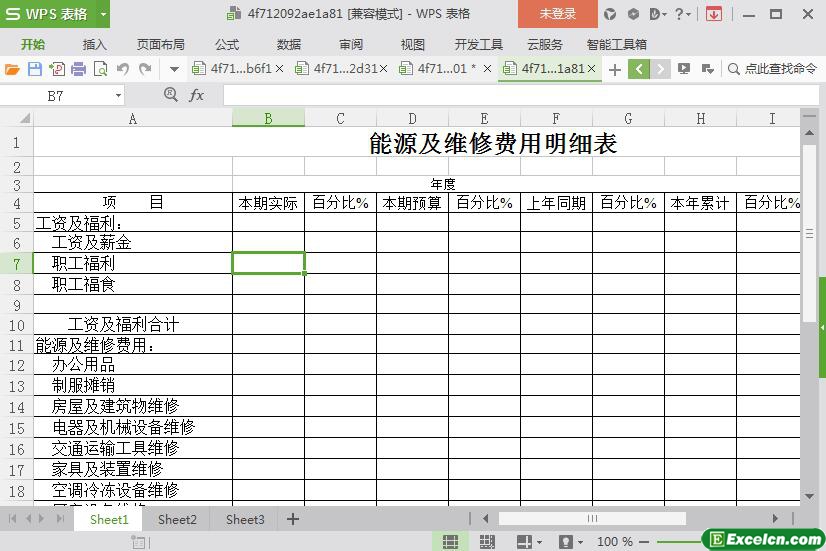Image resolution: width=826 pixels, height=551 pixels.
Task: Undo the last action
Action: pos(123,68)
